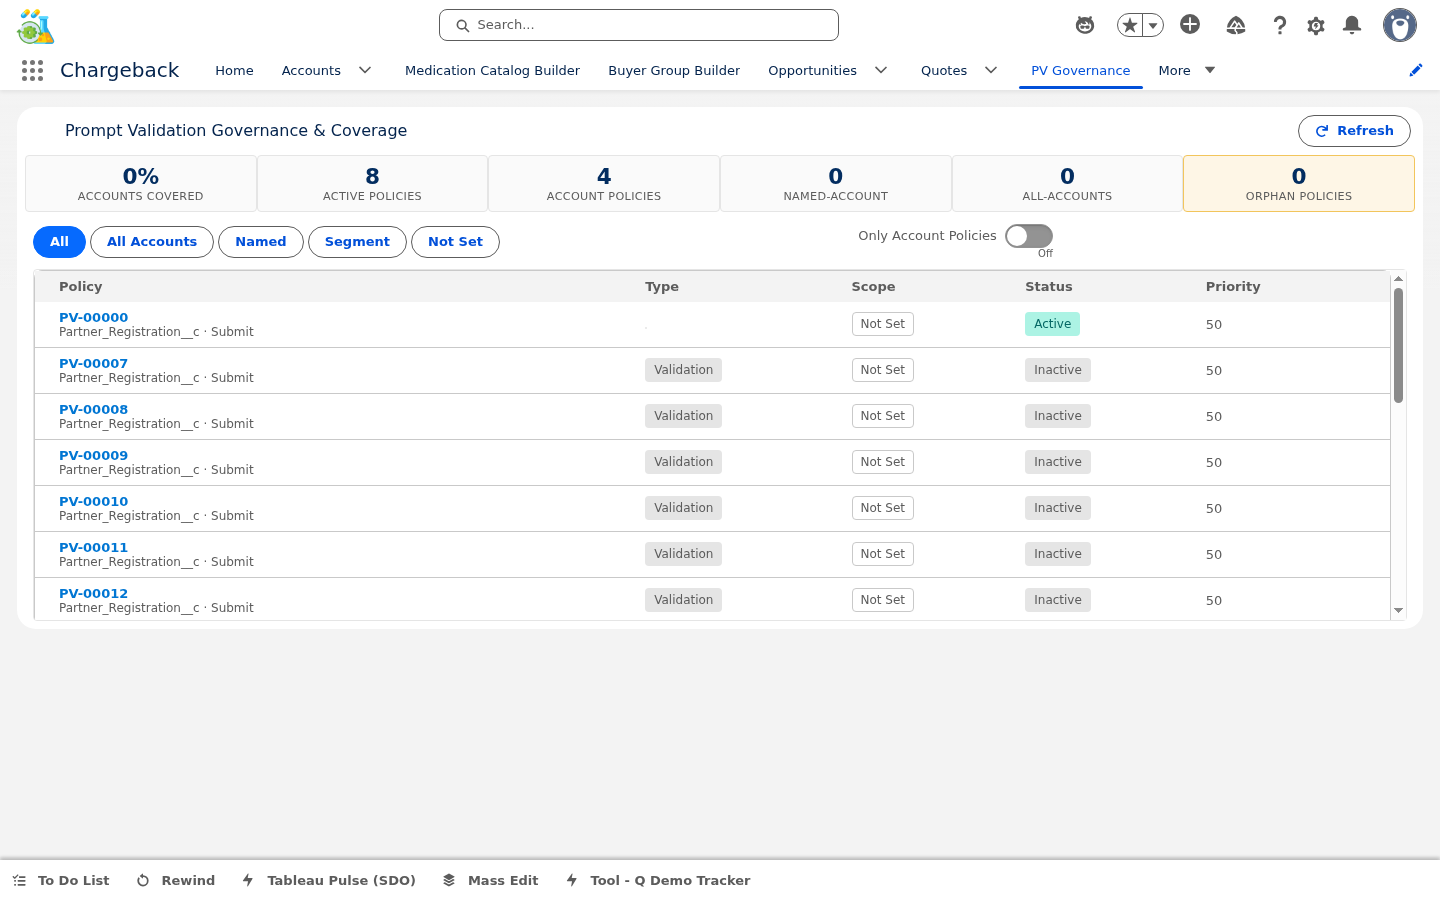
Task: Expand the Opportunities tab dropdown chevron
Action: point(881,70)
